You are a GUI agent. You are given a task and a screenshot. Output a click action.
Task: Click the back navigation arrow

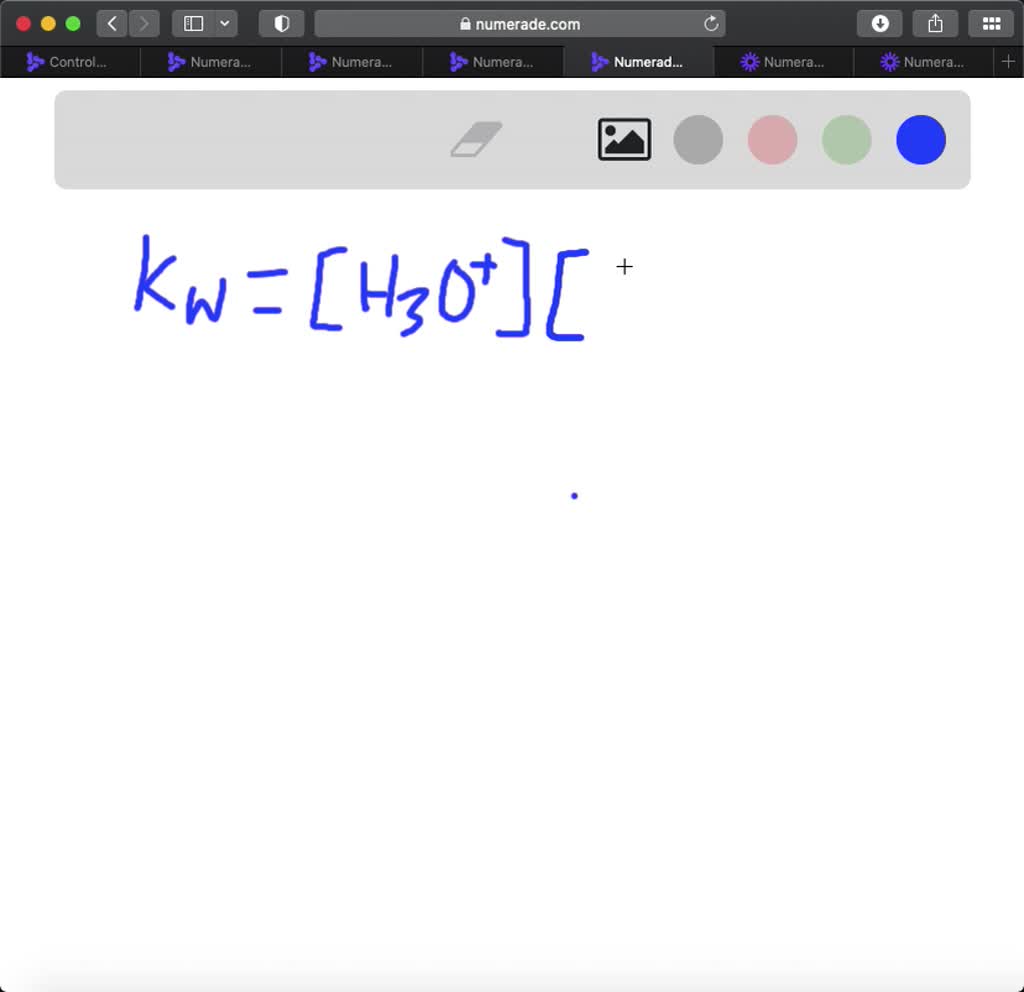(112, 23)
